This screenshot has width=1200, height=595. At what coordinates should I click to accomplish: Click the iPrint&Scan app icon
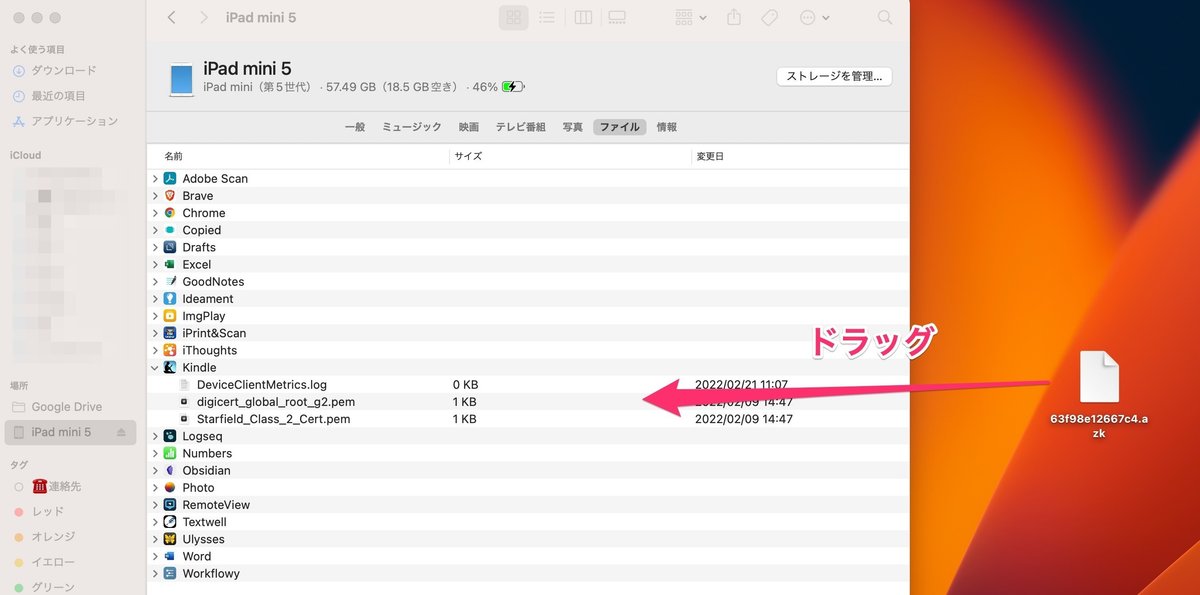[x=170, y=333]
